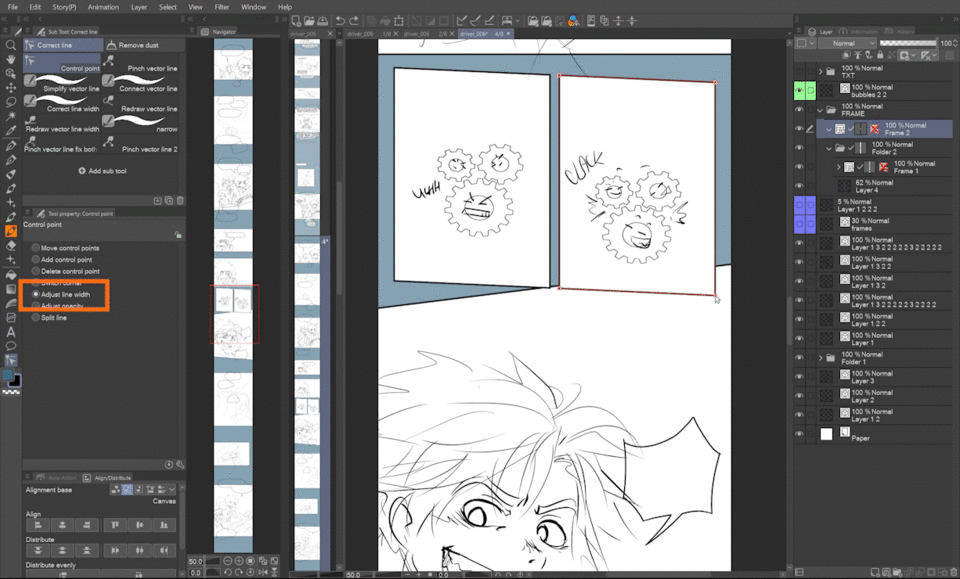Adjust the layer opacity slider
This screenshot has height=579, width=960.
point(908,43)
